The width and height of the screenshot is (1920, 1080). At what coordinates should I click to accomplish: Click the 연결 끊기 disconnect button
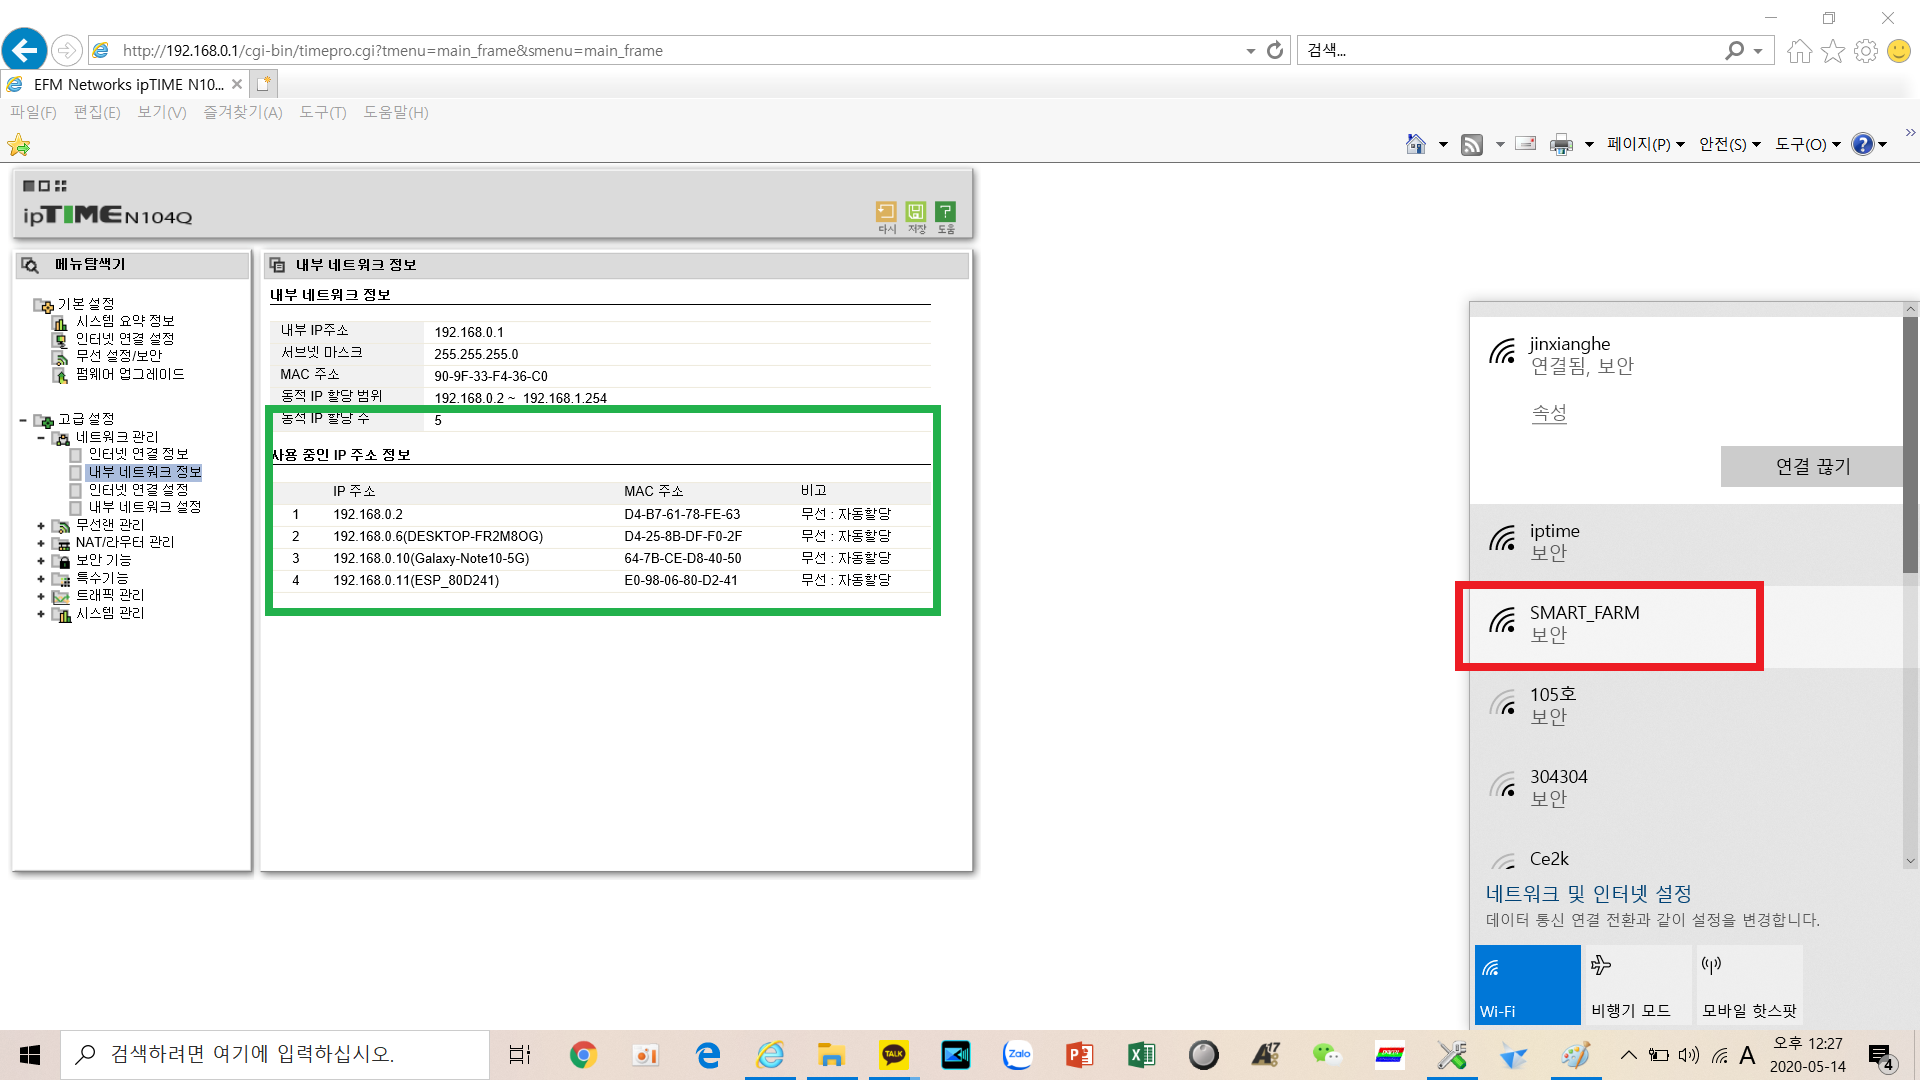(x=1812, y=466)
